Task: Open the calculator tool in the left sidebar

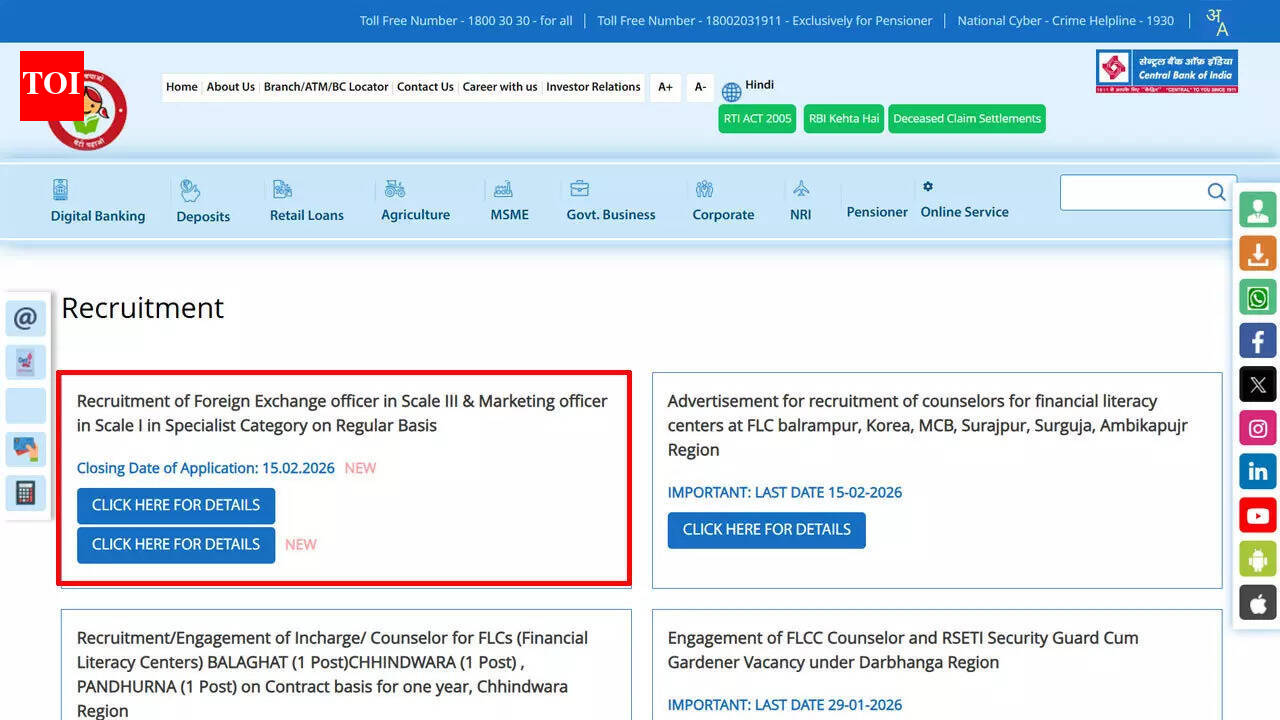Action: pos(25,493)
